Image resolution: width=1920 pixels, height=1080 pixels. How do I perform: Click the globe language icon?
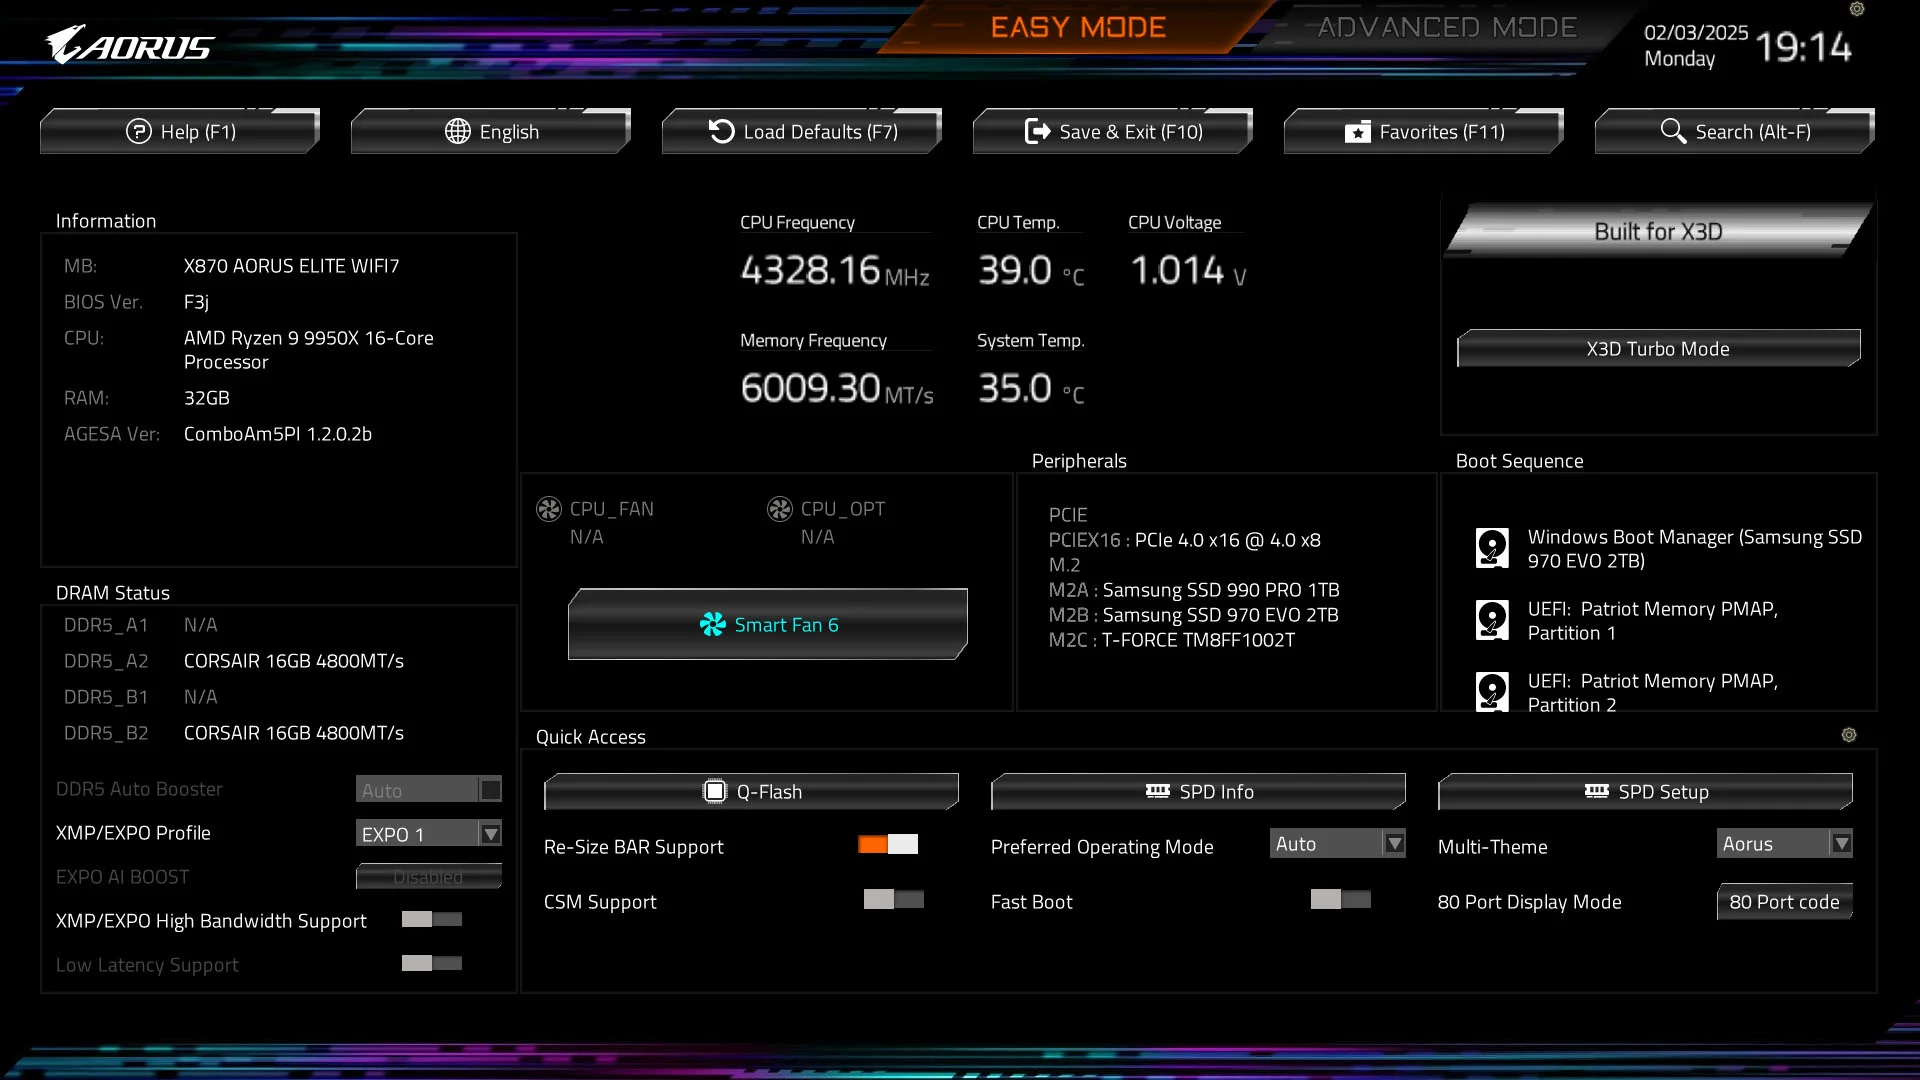457,131
